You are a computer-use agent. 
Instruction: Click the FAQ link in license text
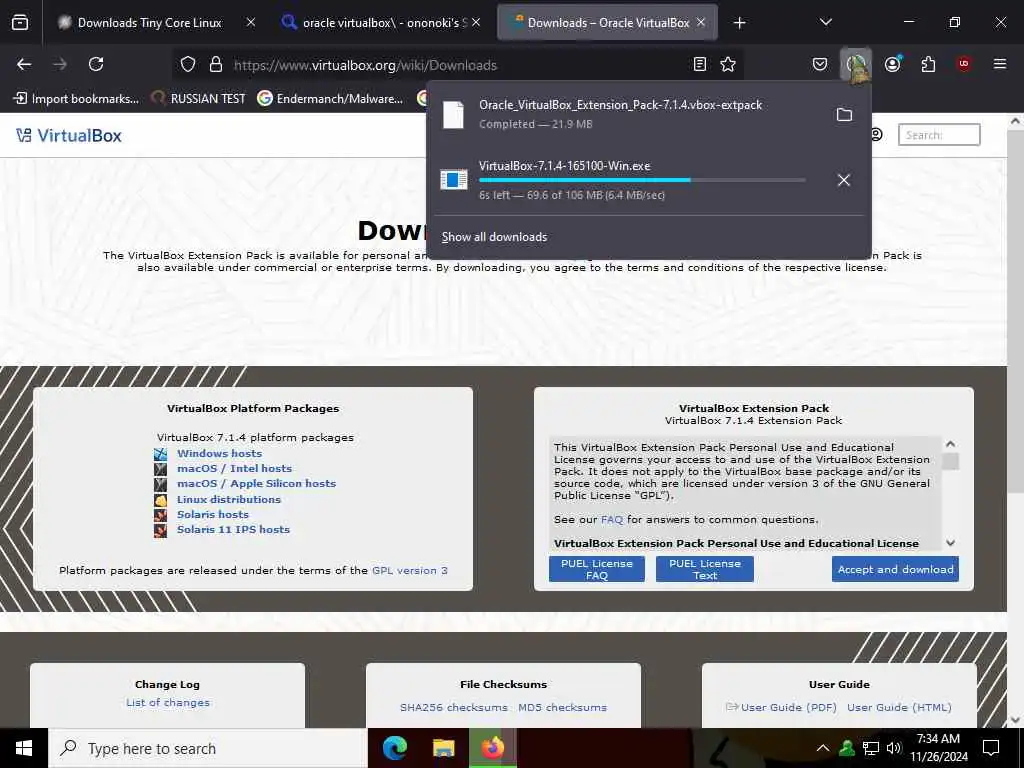[612, 520]
